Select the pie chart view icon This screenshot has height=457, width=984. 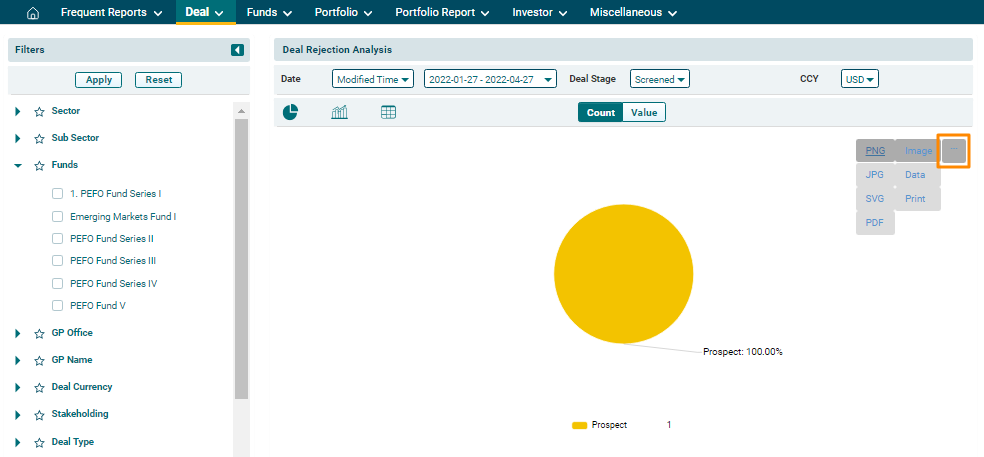pos(290,112)
